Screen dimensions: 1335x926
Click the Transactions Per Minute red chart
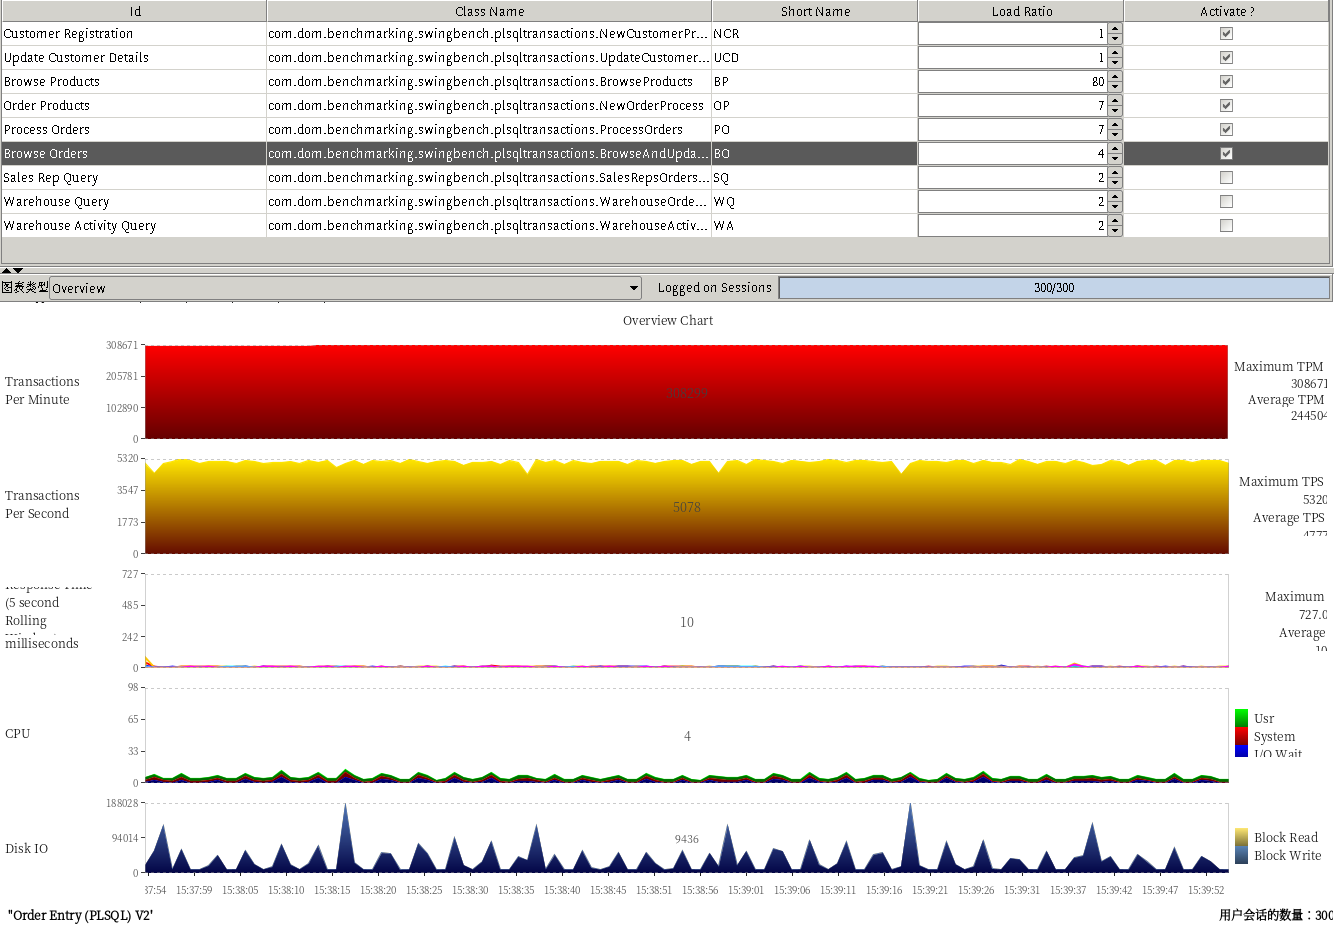[687, 392]
